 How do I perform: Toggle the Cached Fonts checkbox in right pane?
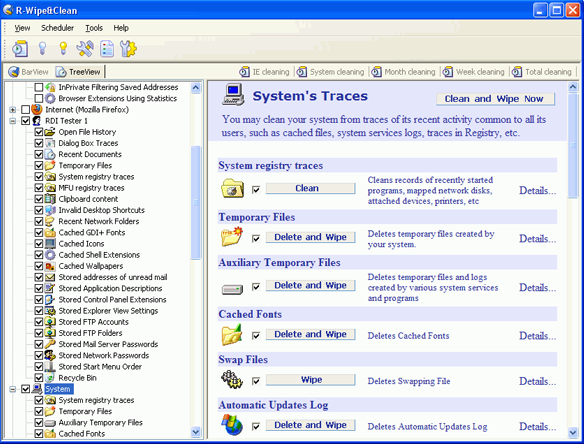pos(256,336)
